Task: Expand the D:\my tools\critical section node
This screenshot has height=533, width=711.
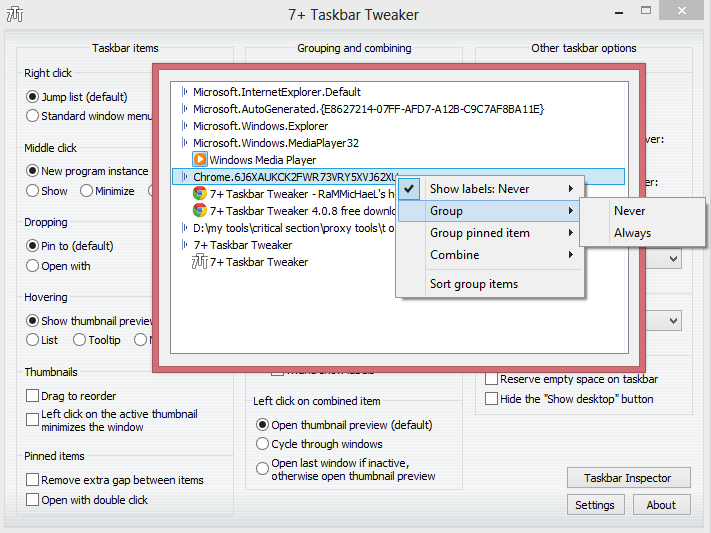Action: click(184, 228)
